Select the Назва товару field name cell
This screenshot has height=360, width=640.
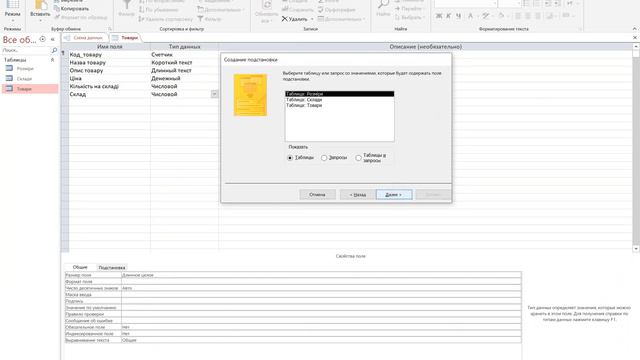click(109, 62)
